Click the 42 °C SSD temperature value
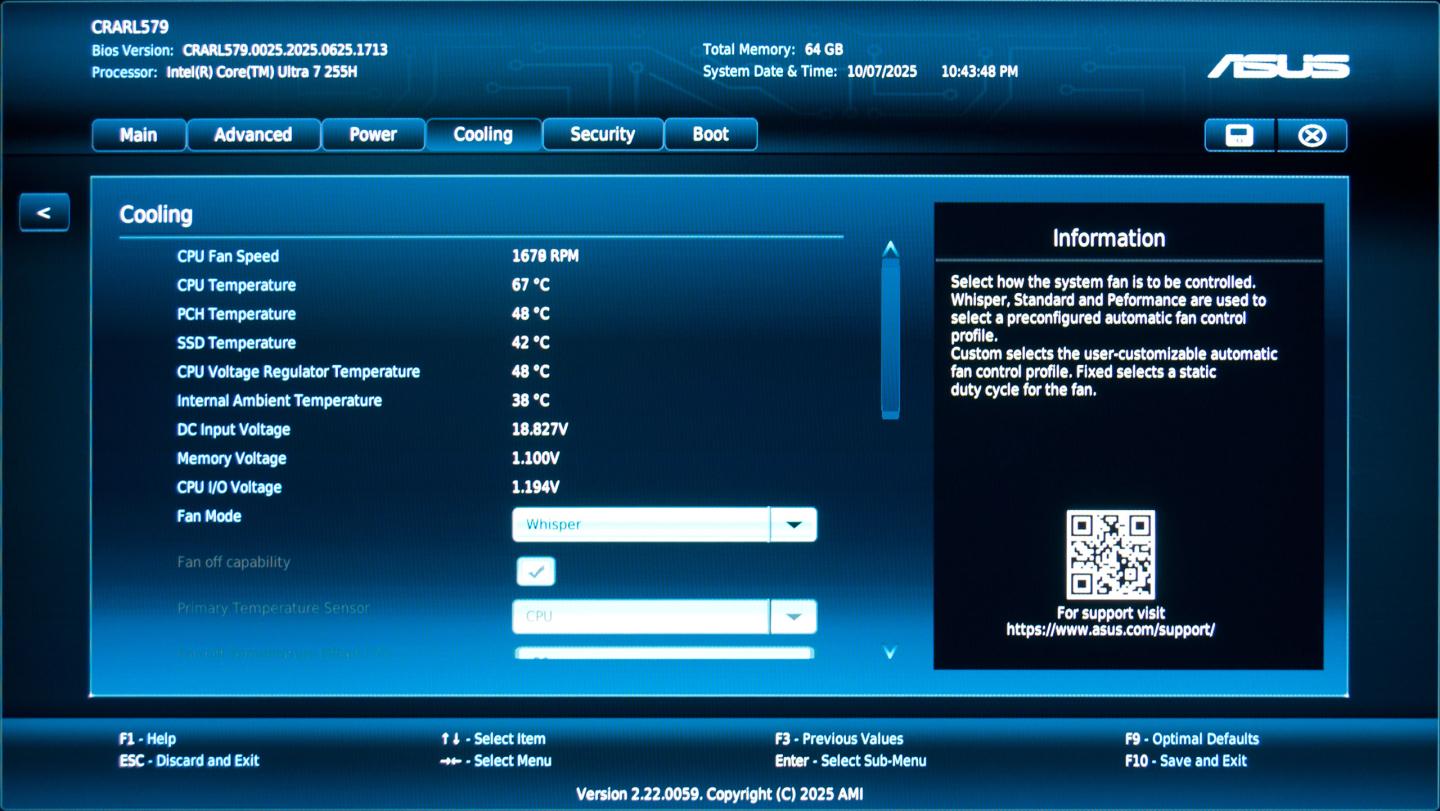 (x=531, y=343)
